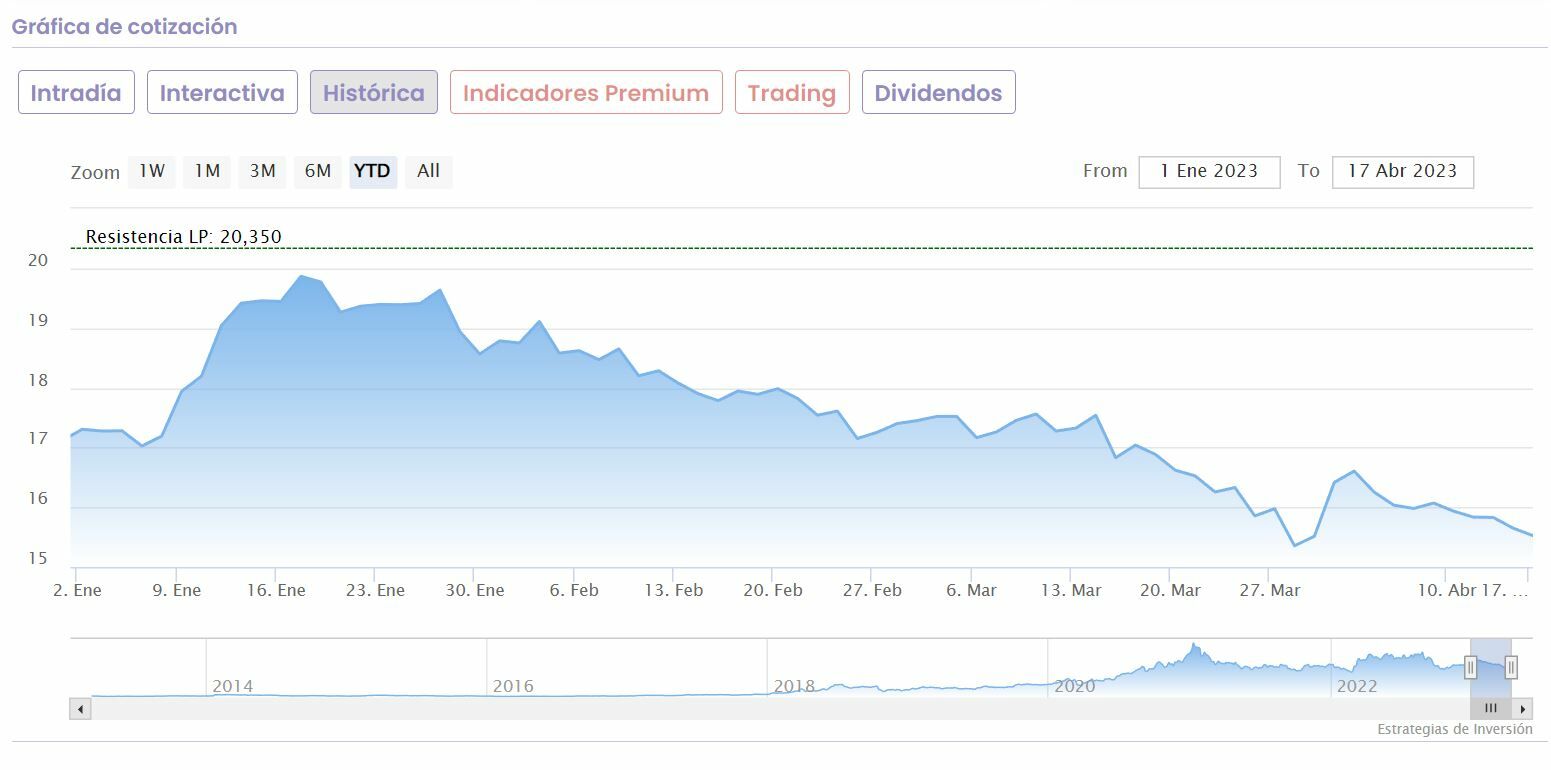The height and width of the screenshot is (770, 1551).
Task: Open the Intradía chart tab
Action: pyautogui.click(x=76, y=93)
